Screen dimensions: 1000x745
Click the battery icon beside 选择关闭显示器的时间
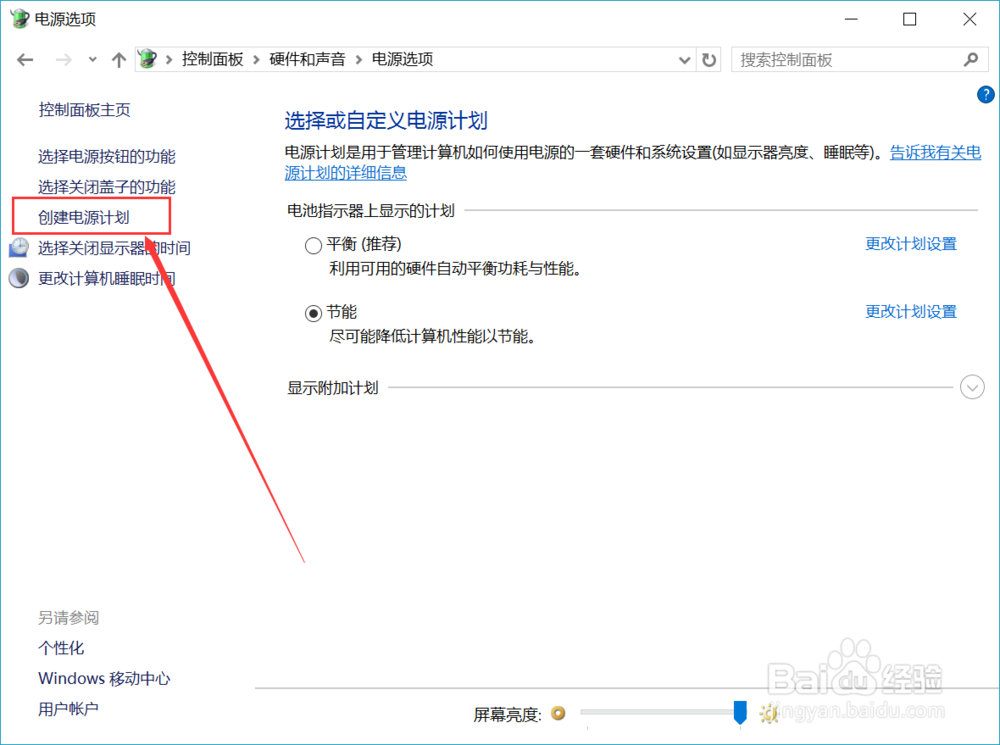tap(18, 248)
